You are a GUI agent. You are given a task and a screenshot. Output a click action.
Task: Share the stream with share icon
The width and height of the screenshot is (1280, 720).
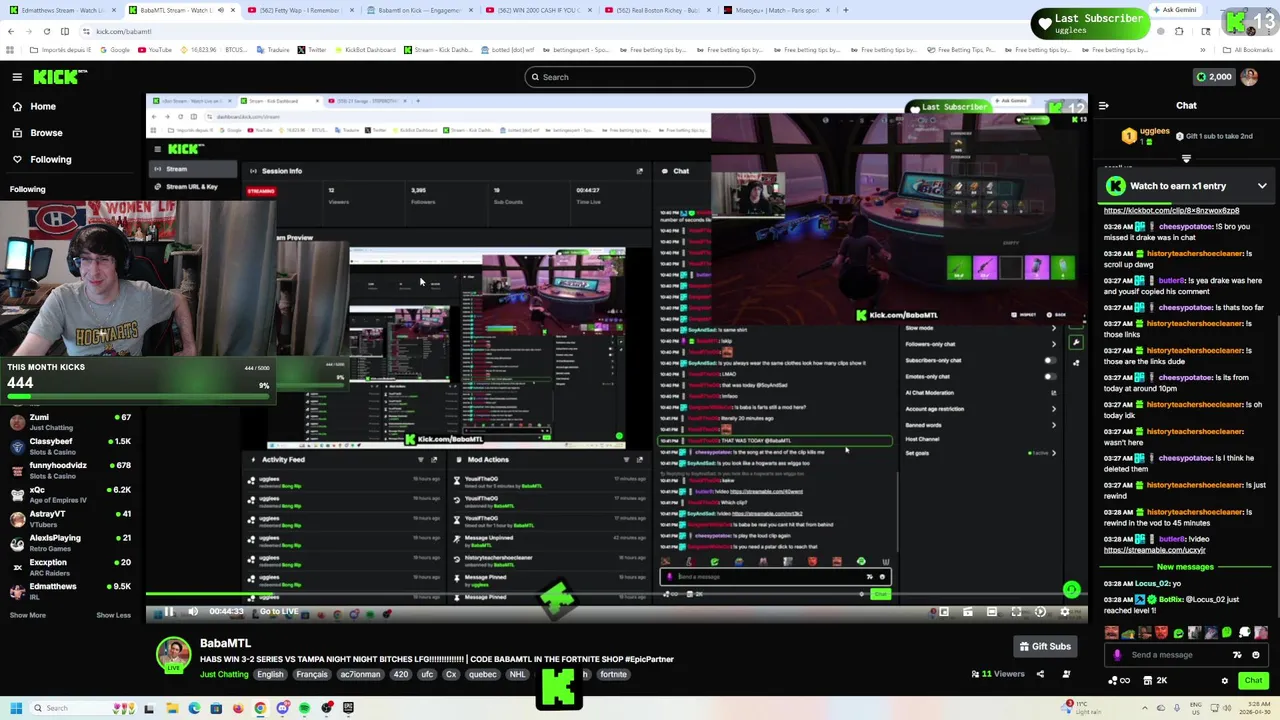[1040, 674]
